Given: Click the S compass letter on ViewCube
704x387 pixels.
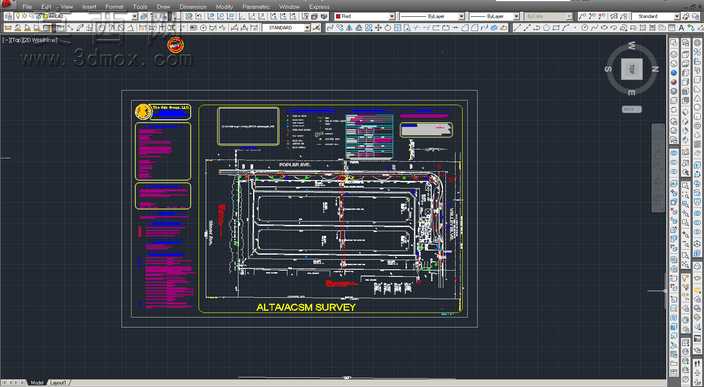Looking at the screenshot, I should tap(608, 69).
